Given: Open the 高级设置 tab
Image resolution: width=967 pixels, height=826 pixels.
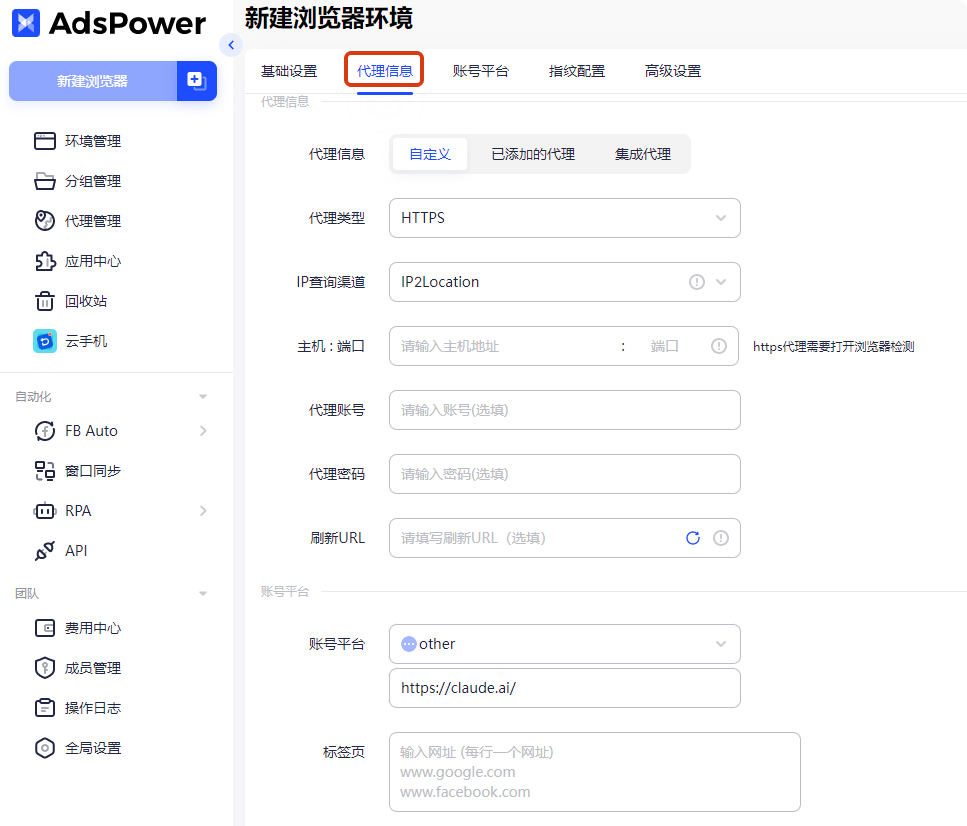Looking at the screenshot, I should (673, 71).
